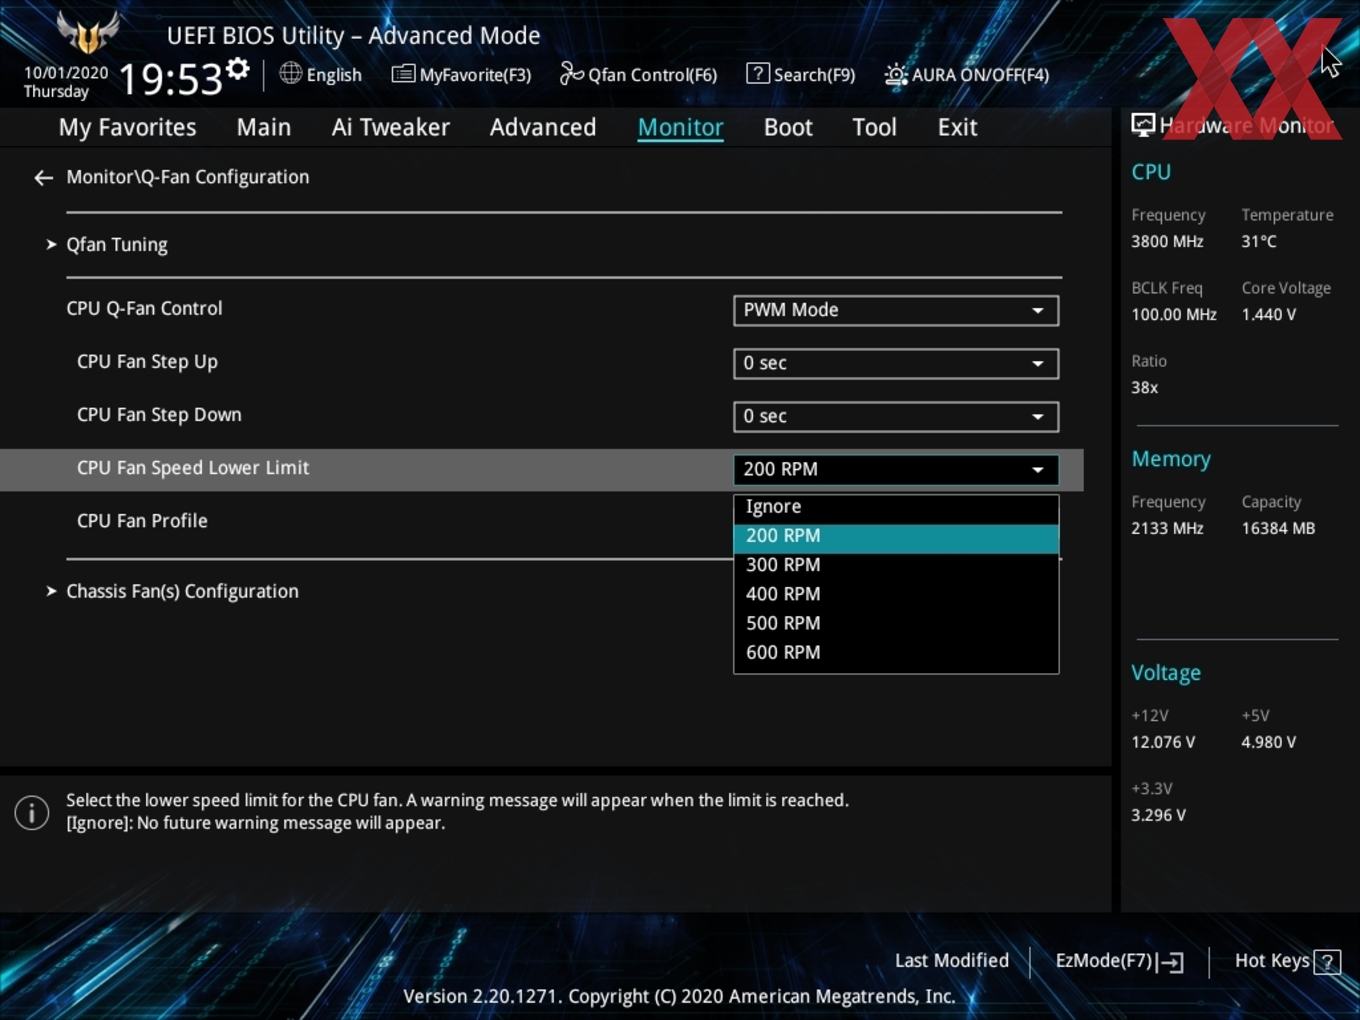Click the globe language icon

[x=290, y=73]
